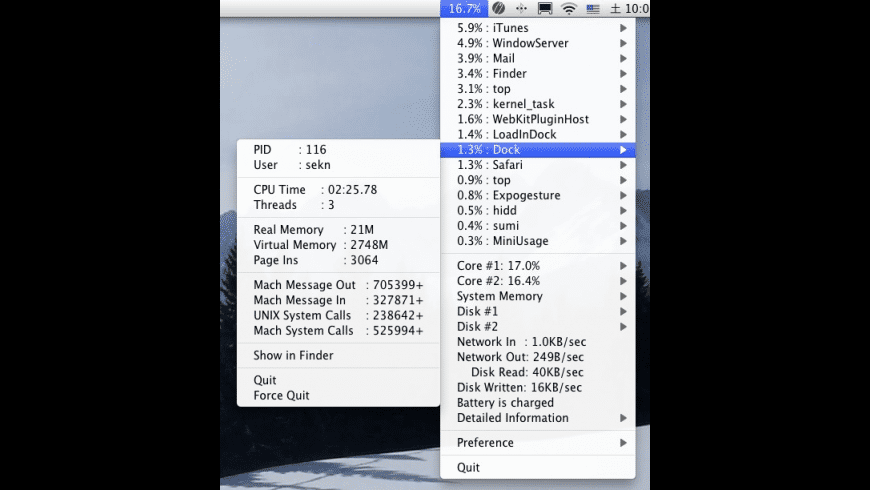Click the Mach System Calls : 525994+ line
Screen dimensions: 870x490
(x=338, y=331)
